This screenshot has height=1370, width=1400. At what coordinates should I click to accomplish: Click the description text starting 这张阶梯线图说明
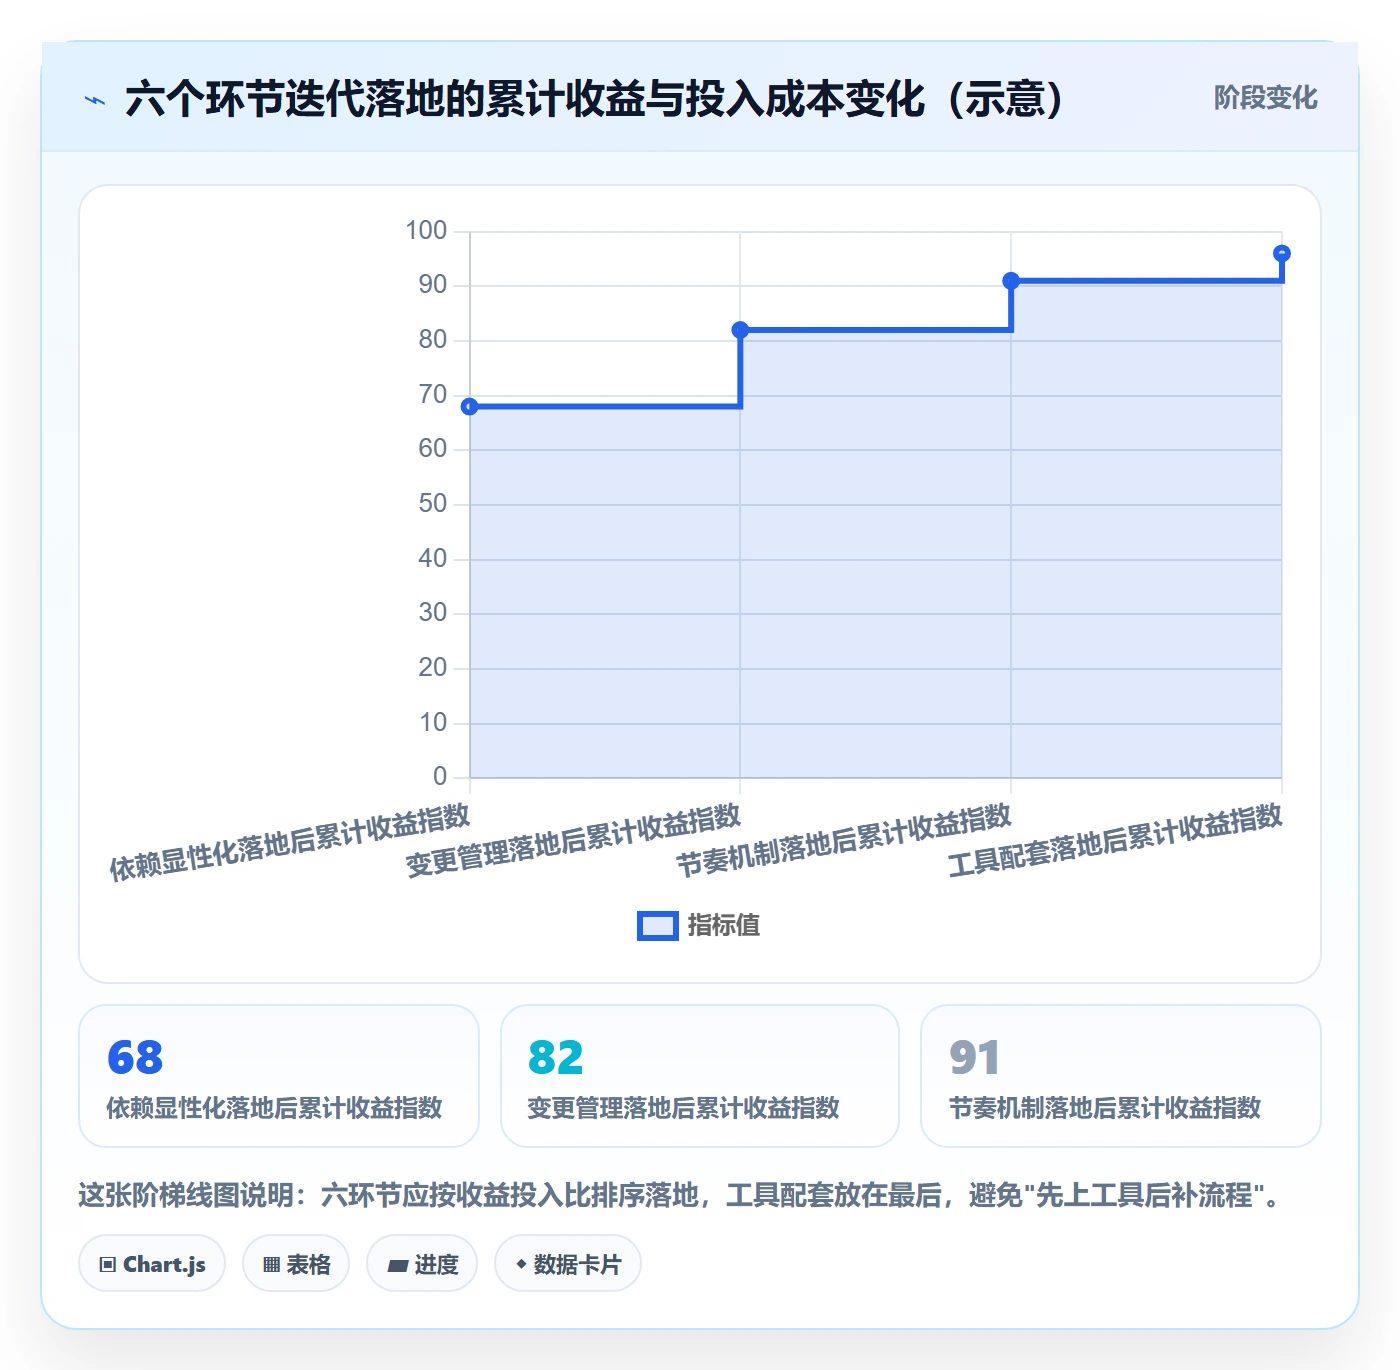(681, 1195)
